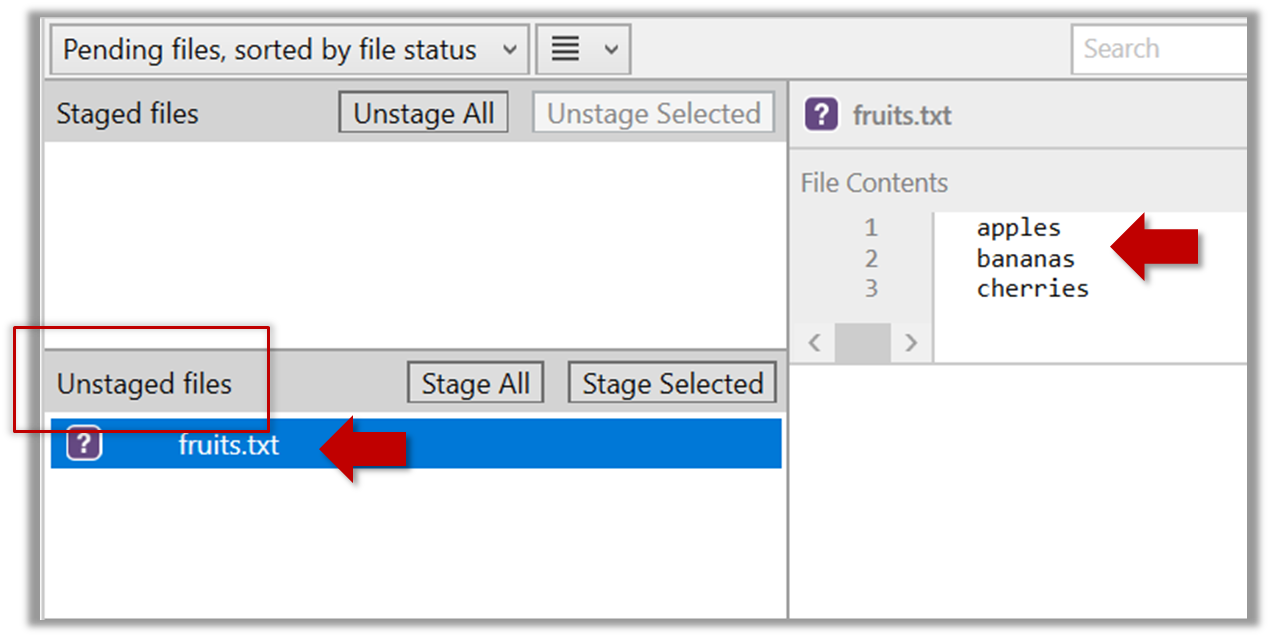Select the "apples" line in File Contents
This screenshot has height=637, width=1270.
(1018, 229)
